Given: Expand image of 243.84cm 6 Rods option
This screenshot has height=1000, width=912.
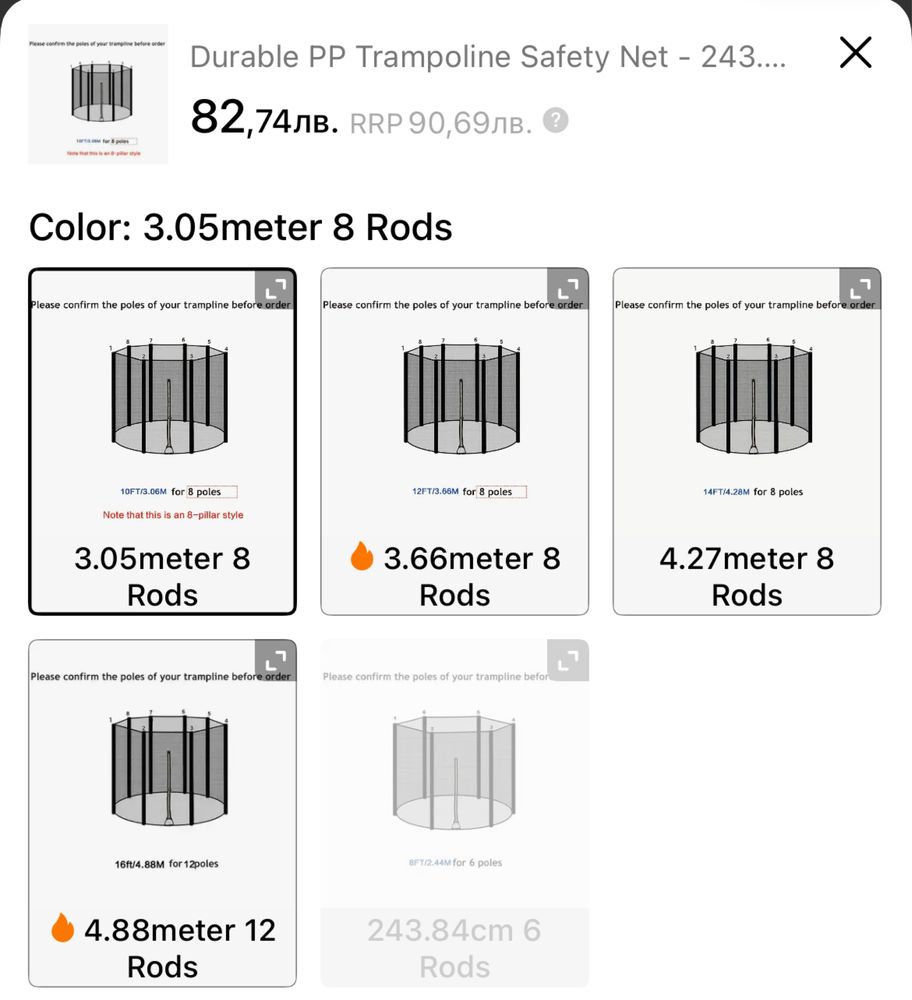Looking at the screenshot, I should (x=568, y=661).
